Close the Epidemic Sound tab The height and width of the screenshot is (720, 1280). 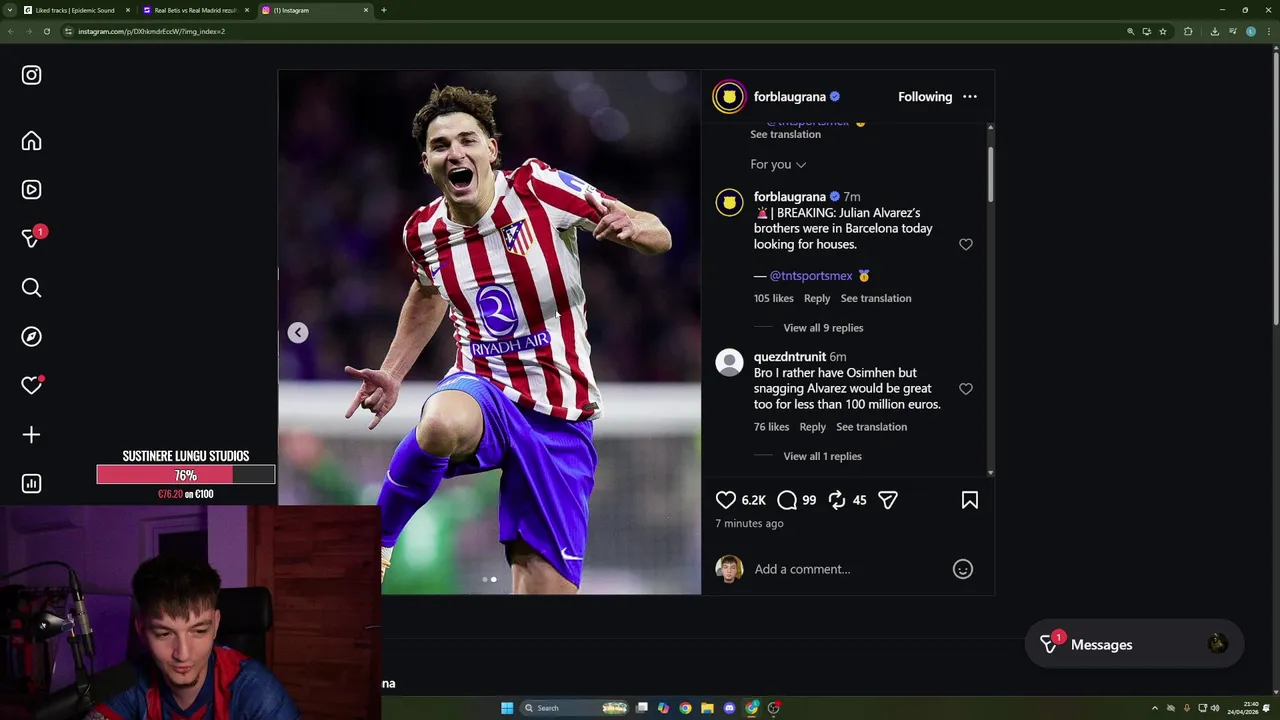(x=127, y=10)
